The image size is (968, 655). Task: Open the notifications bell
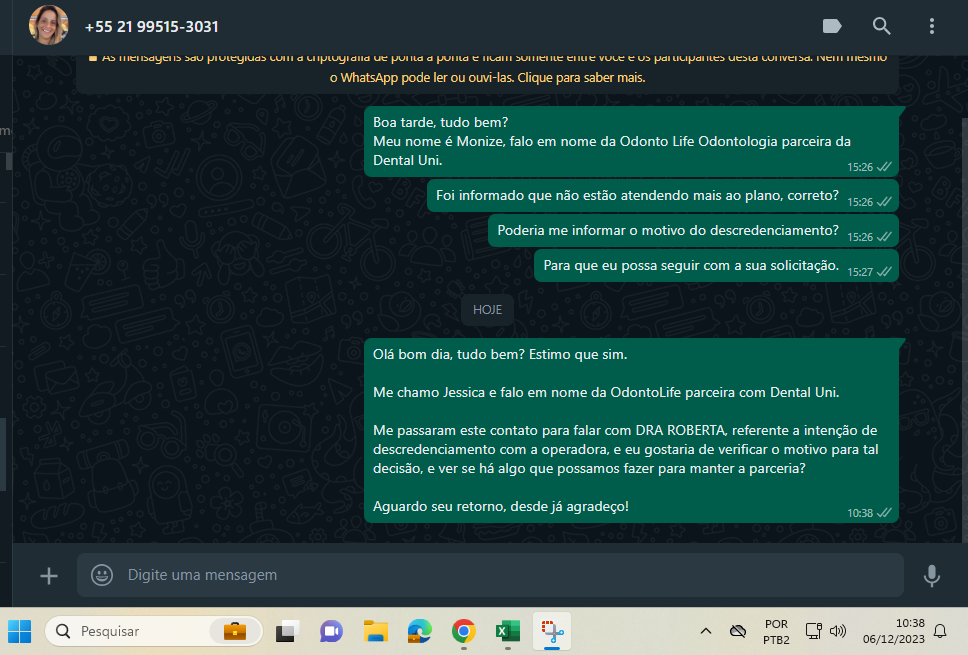pyautogui.click(x=940, y=631)
